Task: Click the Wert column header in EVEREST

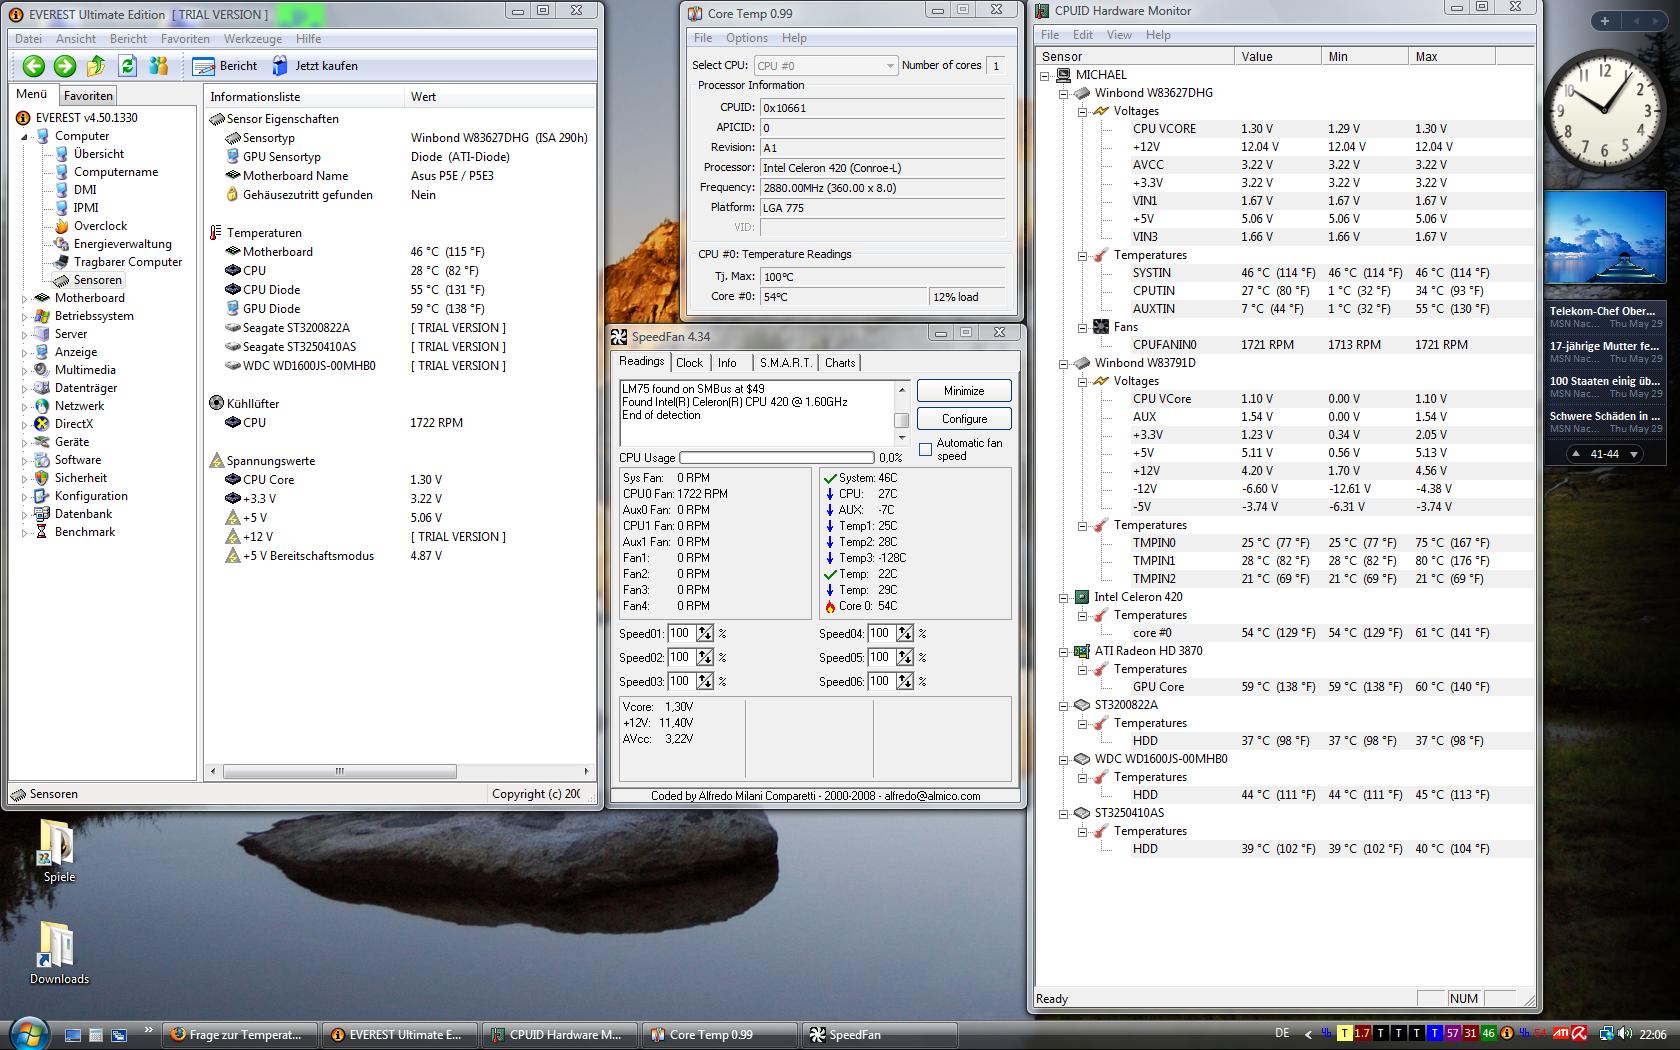Action: (498, 97)
